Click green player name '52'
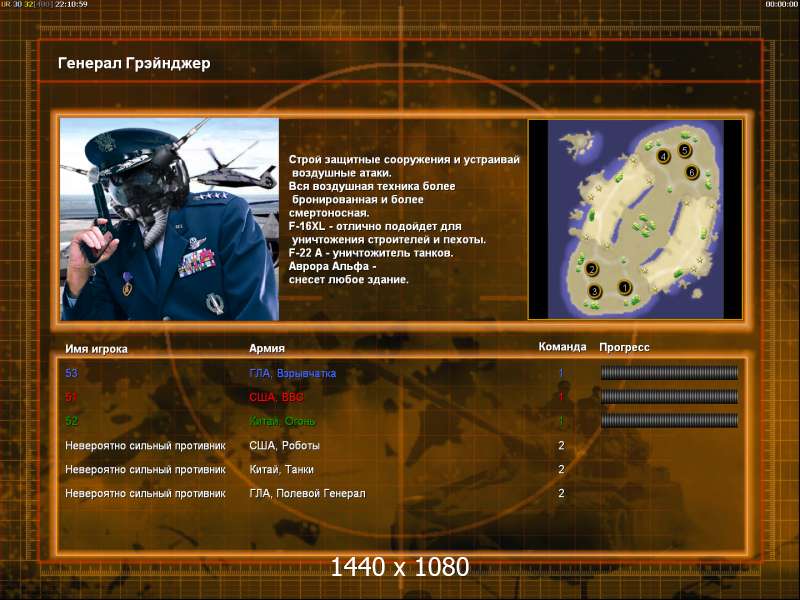 pos(71,421)
